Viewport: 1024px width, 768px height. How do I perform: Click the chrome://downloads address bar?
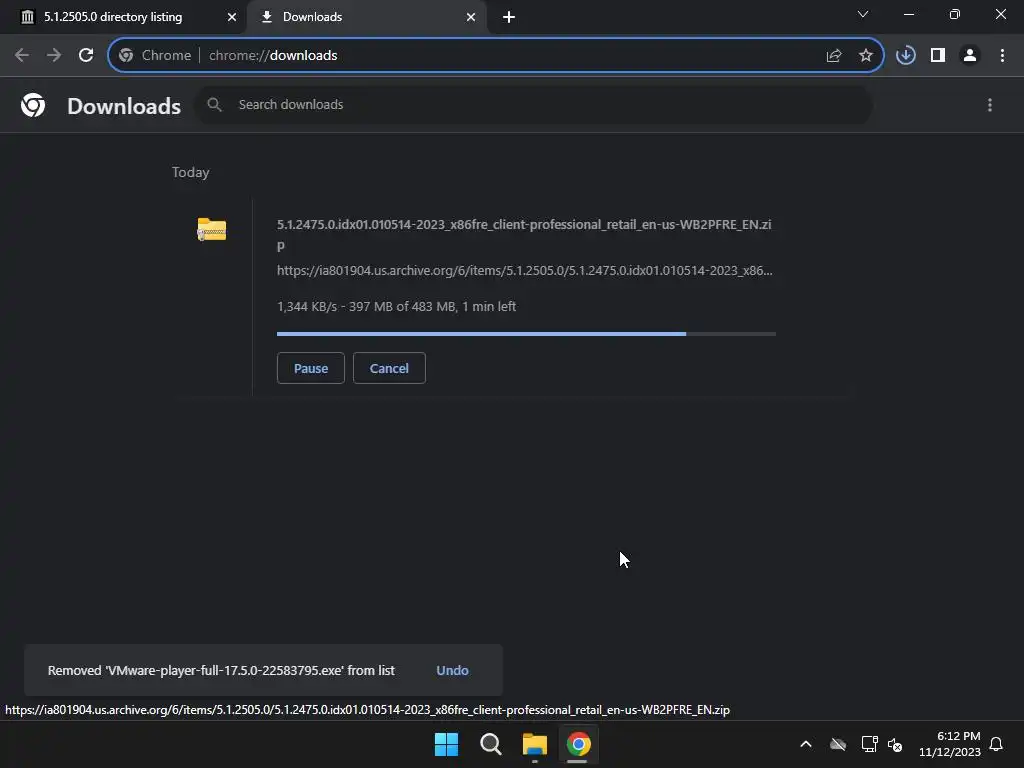click(496, 56)
